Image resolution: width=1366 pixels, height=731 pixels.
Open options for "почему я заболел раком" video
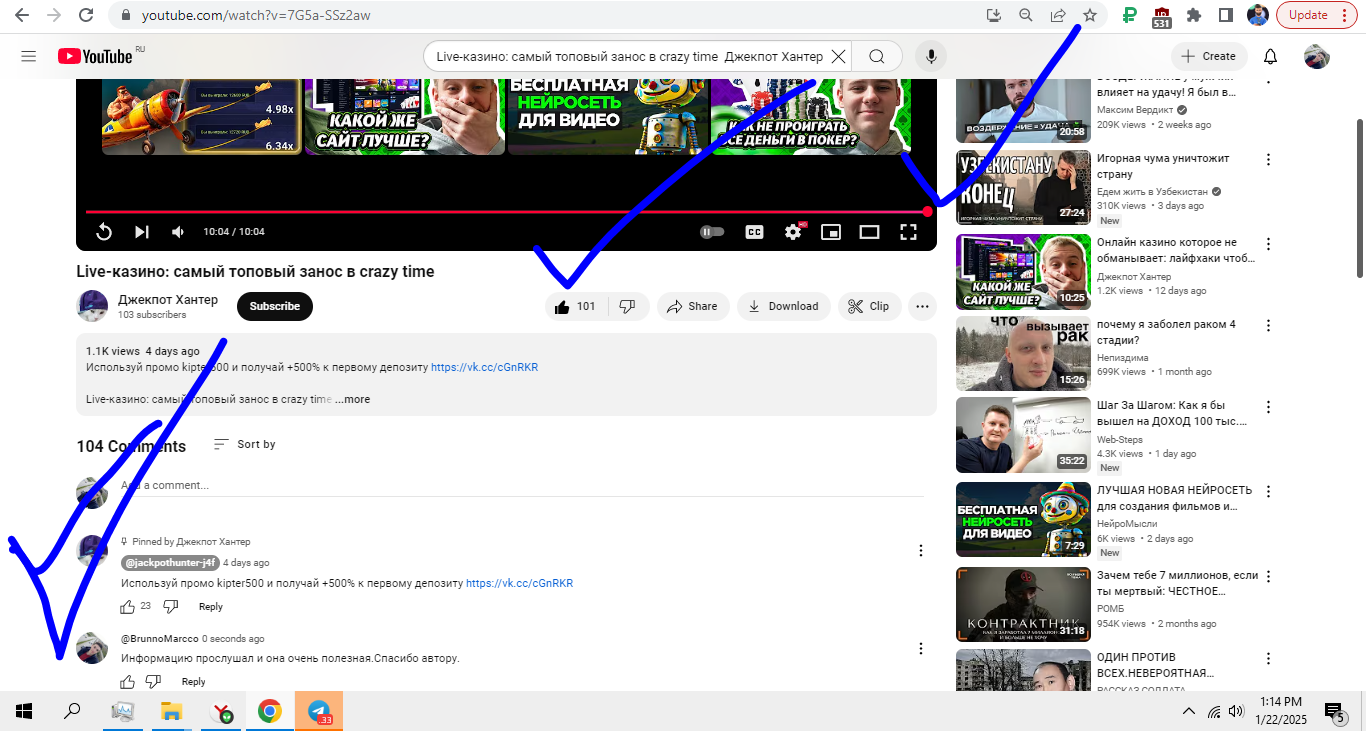1269,326
